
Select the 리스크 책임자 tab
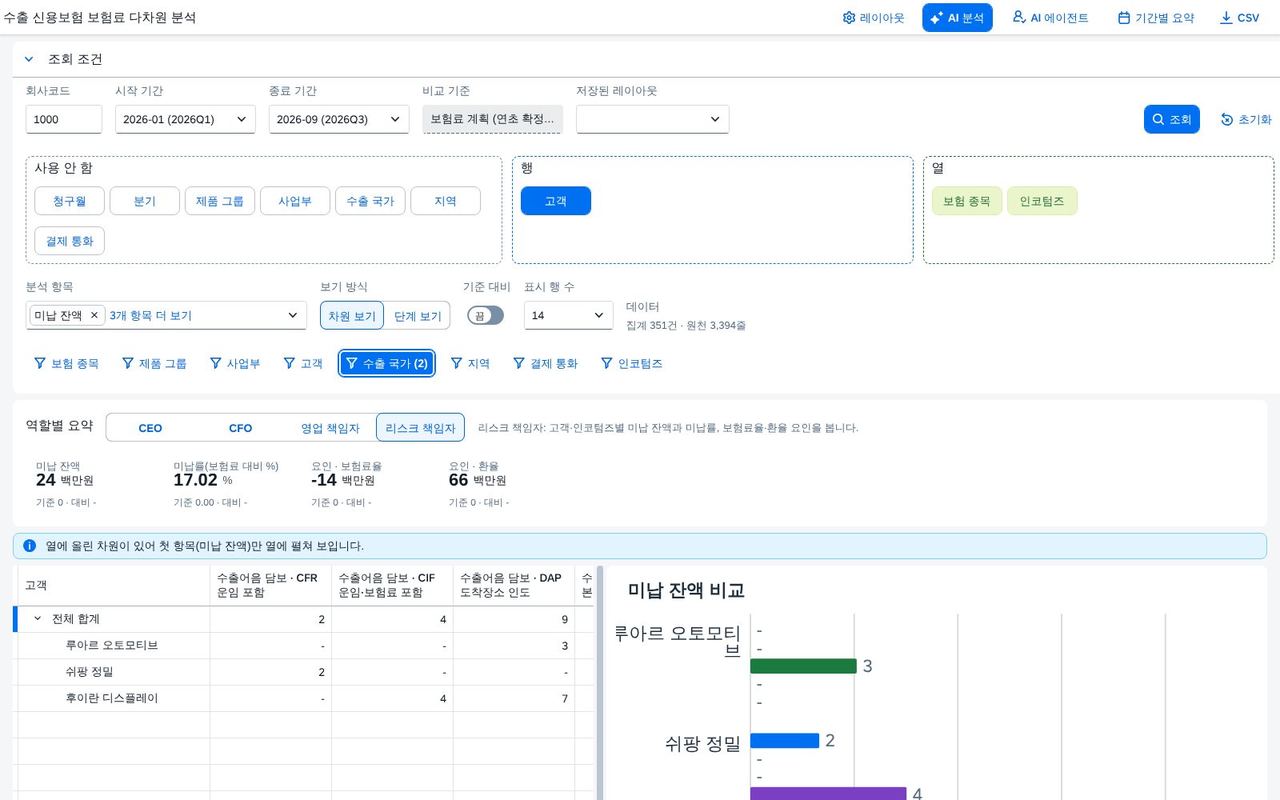(420, 428)
